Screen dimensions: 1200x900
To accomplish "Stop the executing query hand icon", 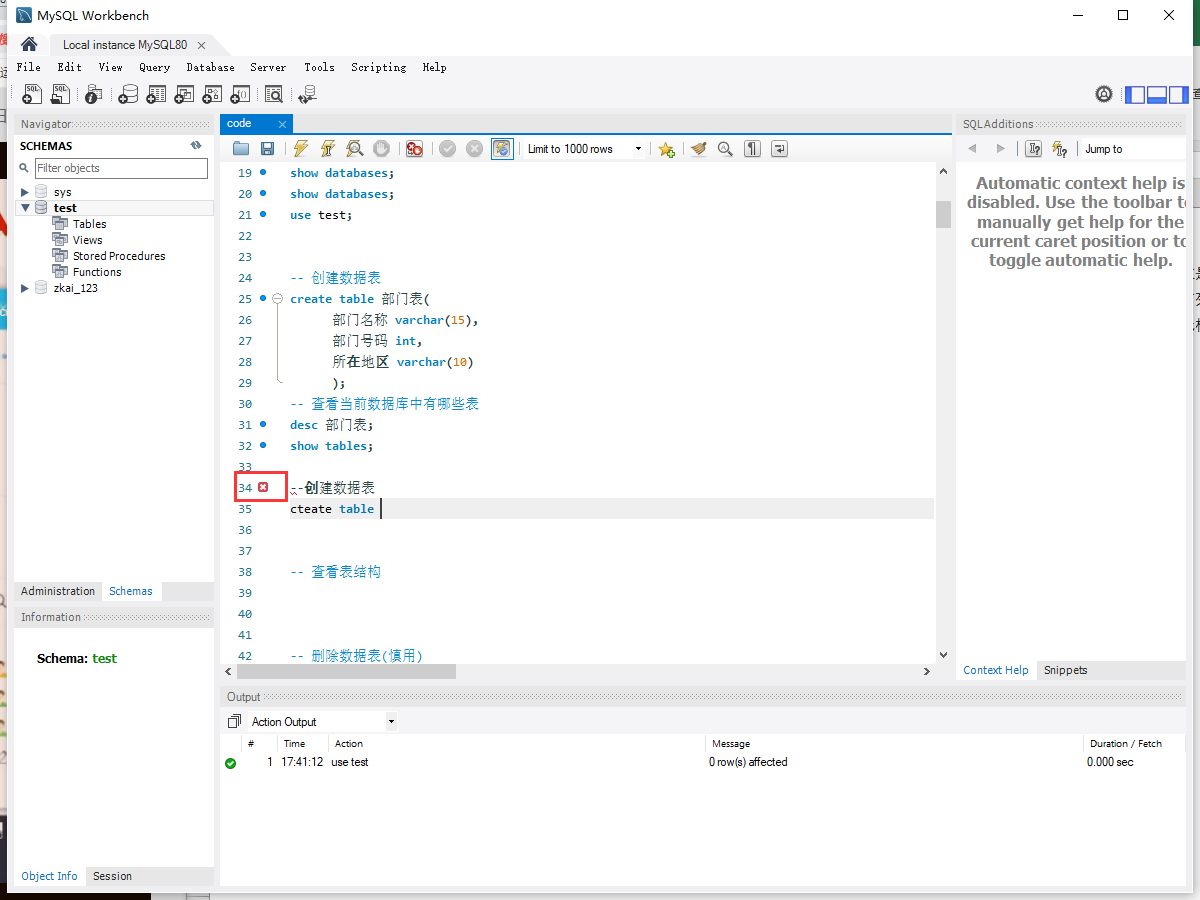I will point(381,149).
